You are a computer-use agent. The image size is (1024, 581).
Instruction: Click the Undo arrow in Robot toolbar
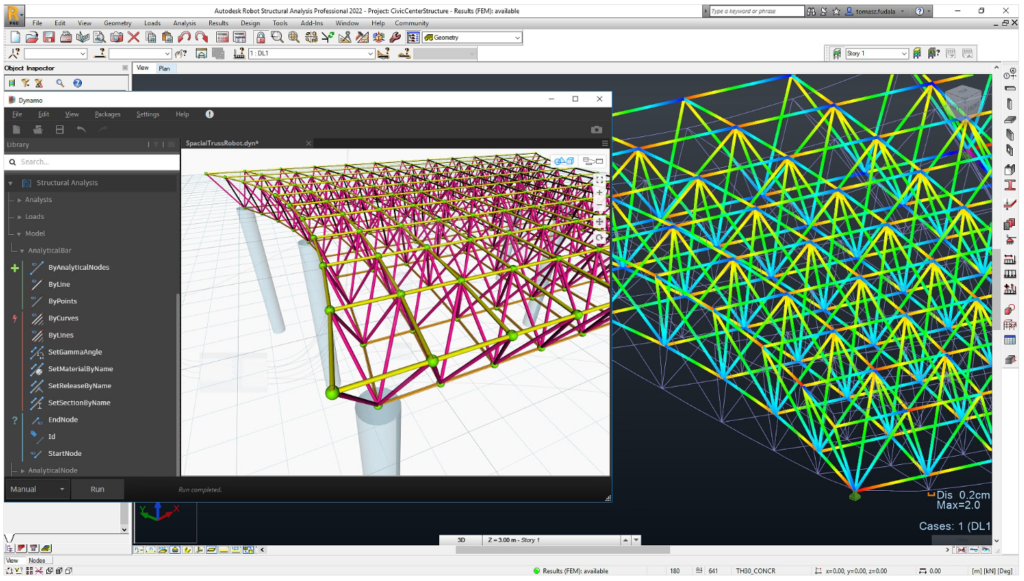pyautogui.click(x=184, y=37)
